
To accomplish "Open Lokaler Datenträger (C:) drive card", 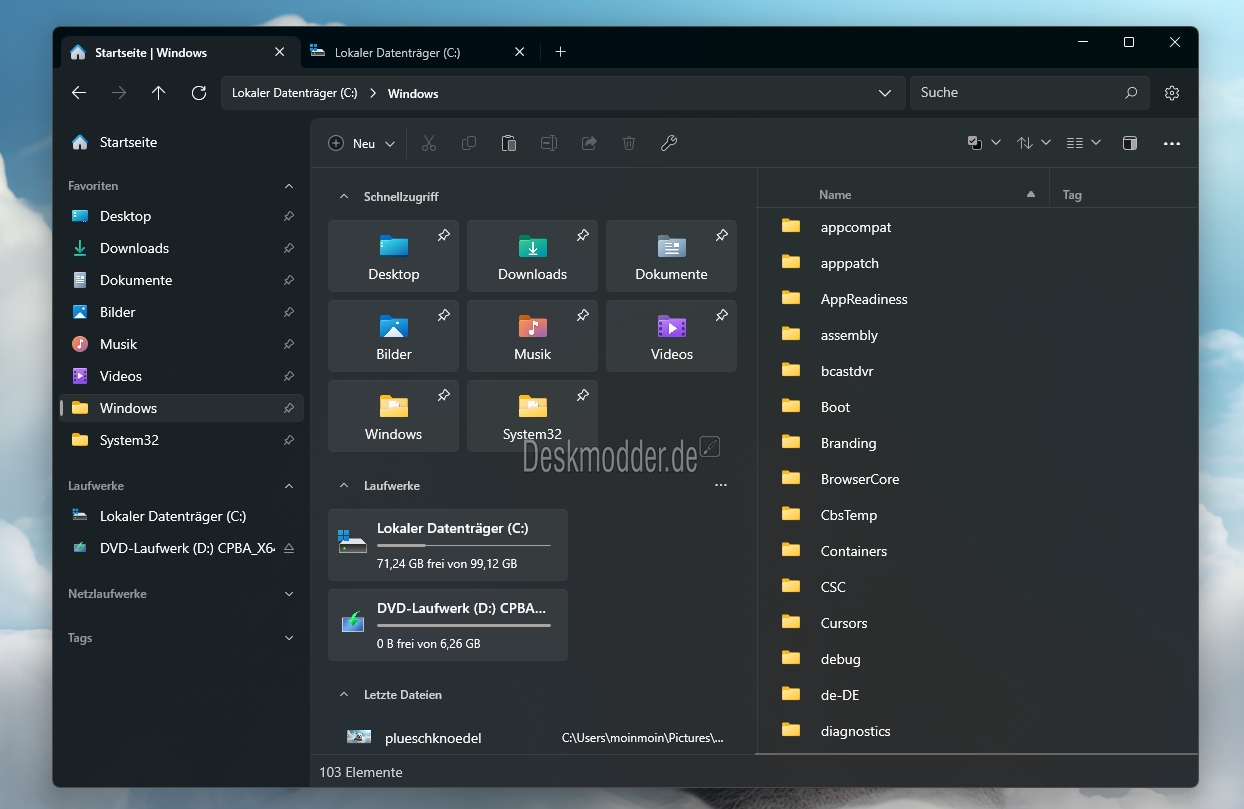I will point(448,545).
